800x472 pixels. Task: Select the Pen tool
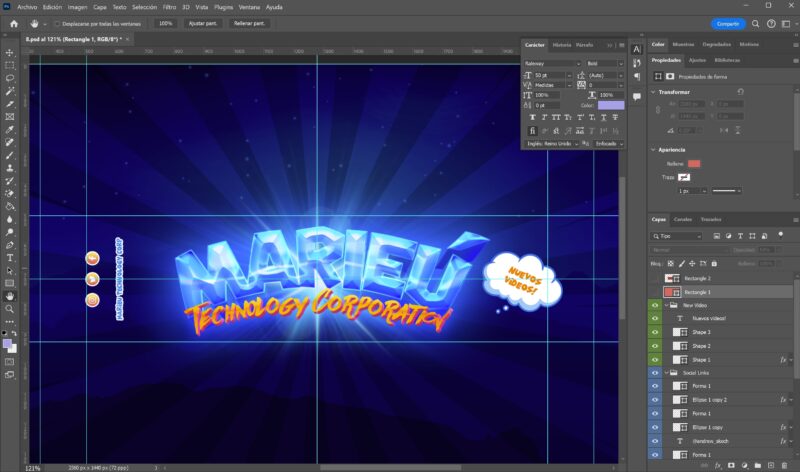(x=10, y=245)
